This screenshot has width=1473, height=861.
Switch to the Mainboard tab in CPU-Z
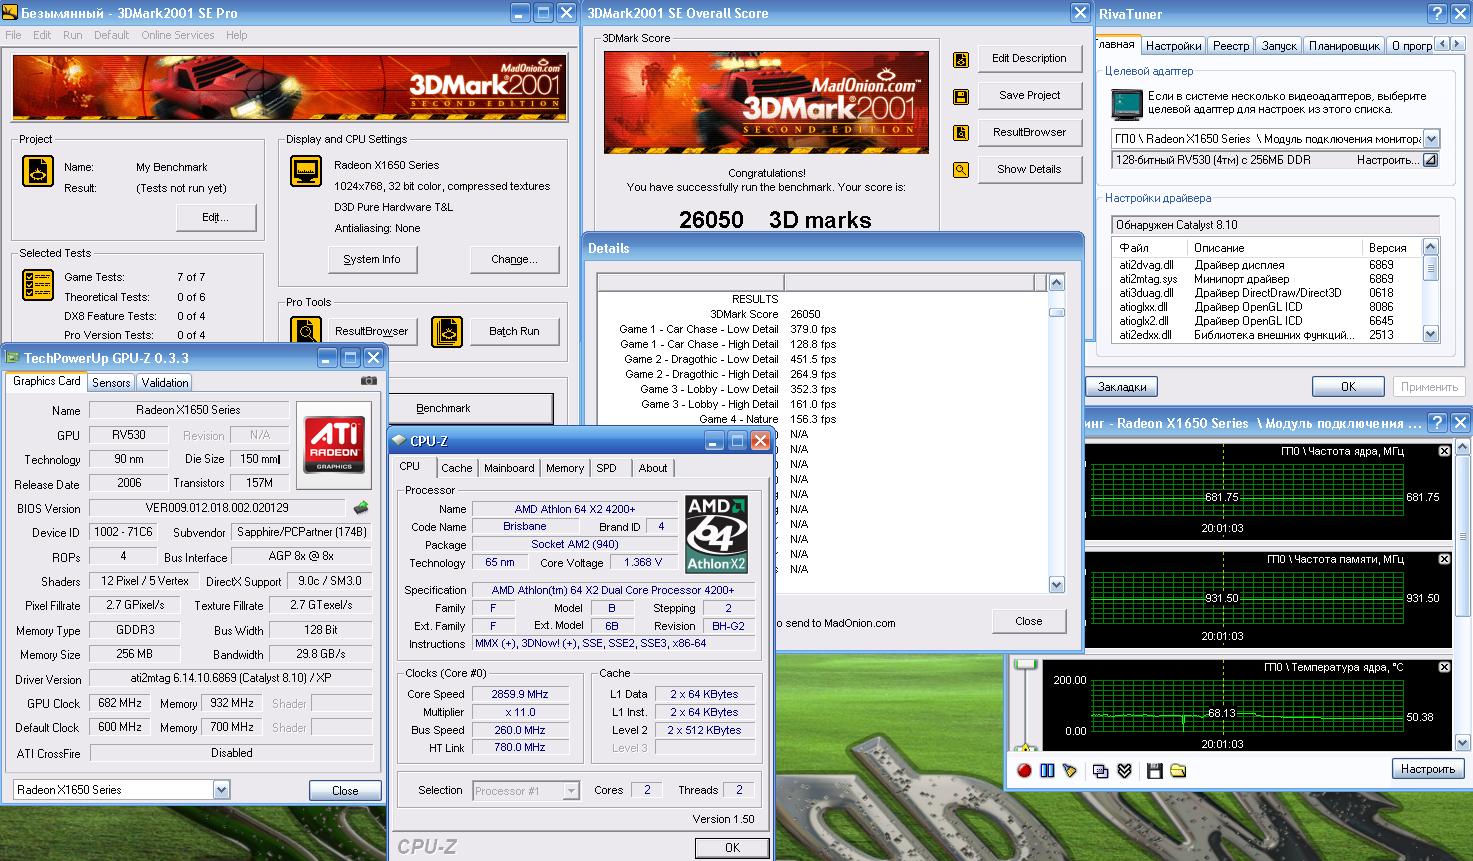[x=509, y=468]
